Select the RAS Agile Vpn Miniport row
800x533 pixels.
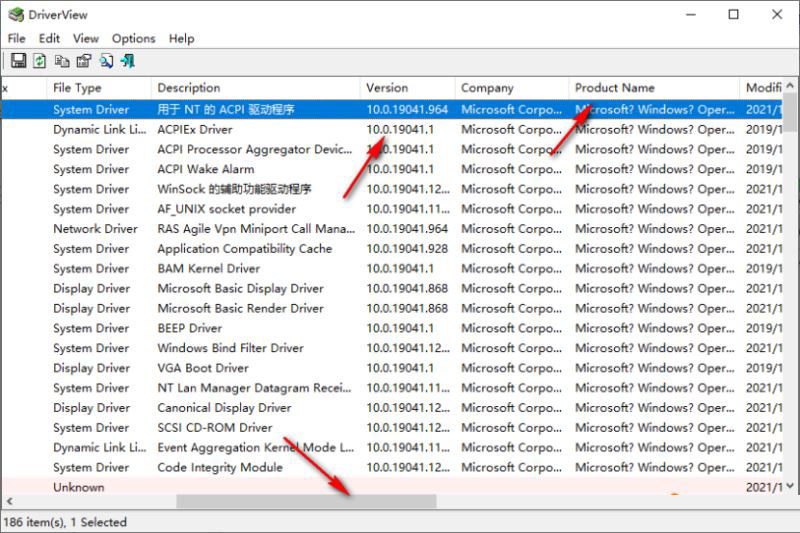(x=392, y=229)
